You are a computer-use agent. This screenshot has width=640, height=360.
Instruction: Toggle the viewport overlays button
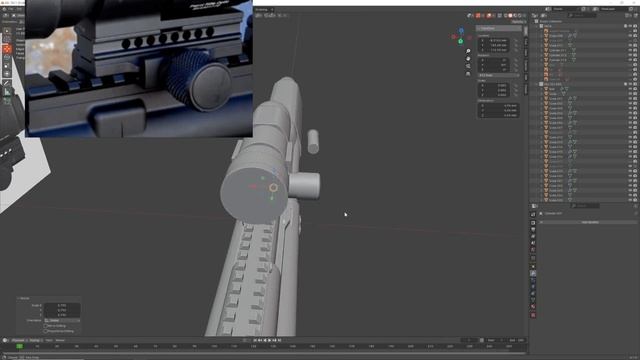pos(489,16)
